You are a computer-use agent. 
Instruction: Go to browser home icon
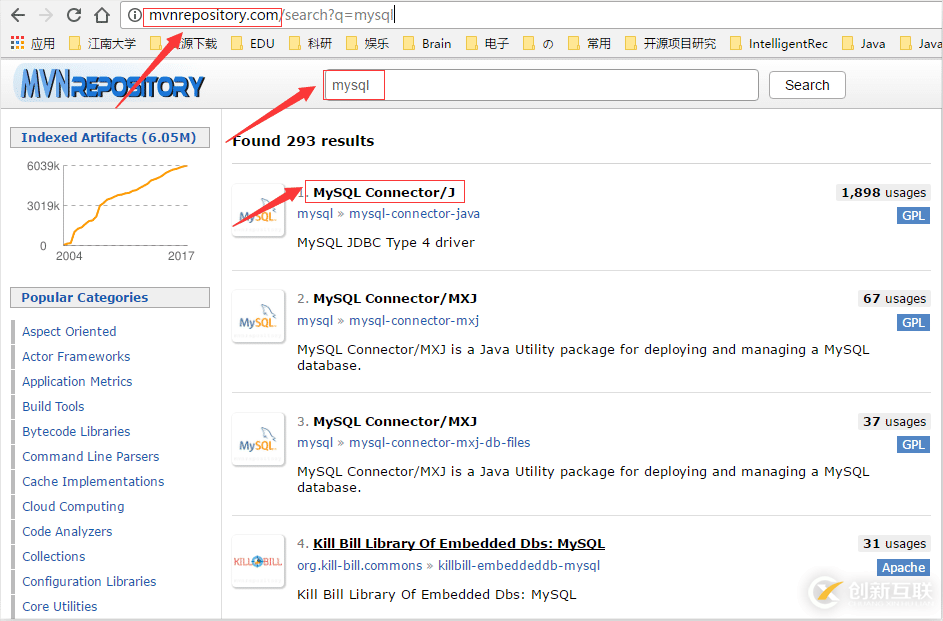102,15
